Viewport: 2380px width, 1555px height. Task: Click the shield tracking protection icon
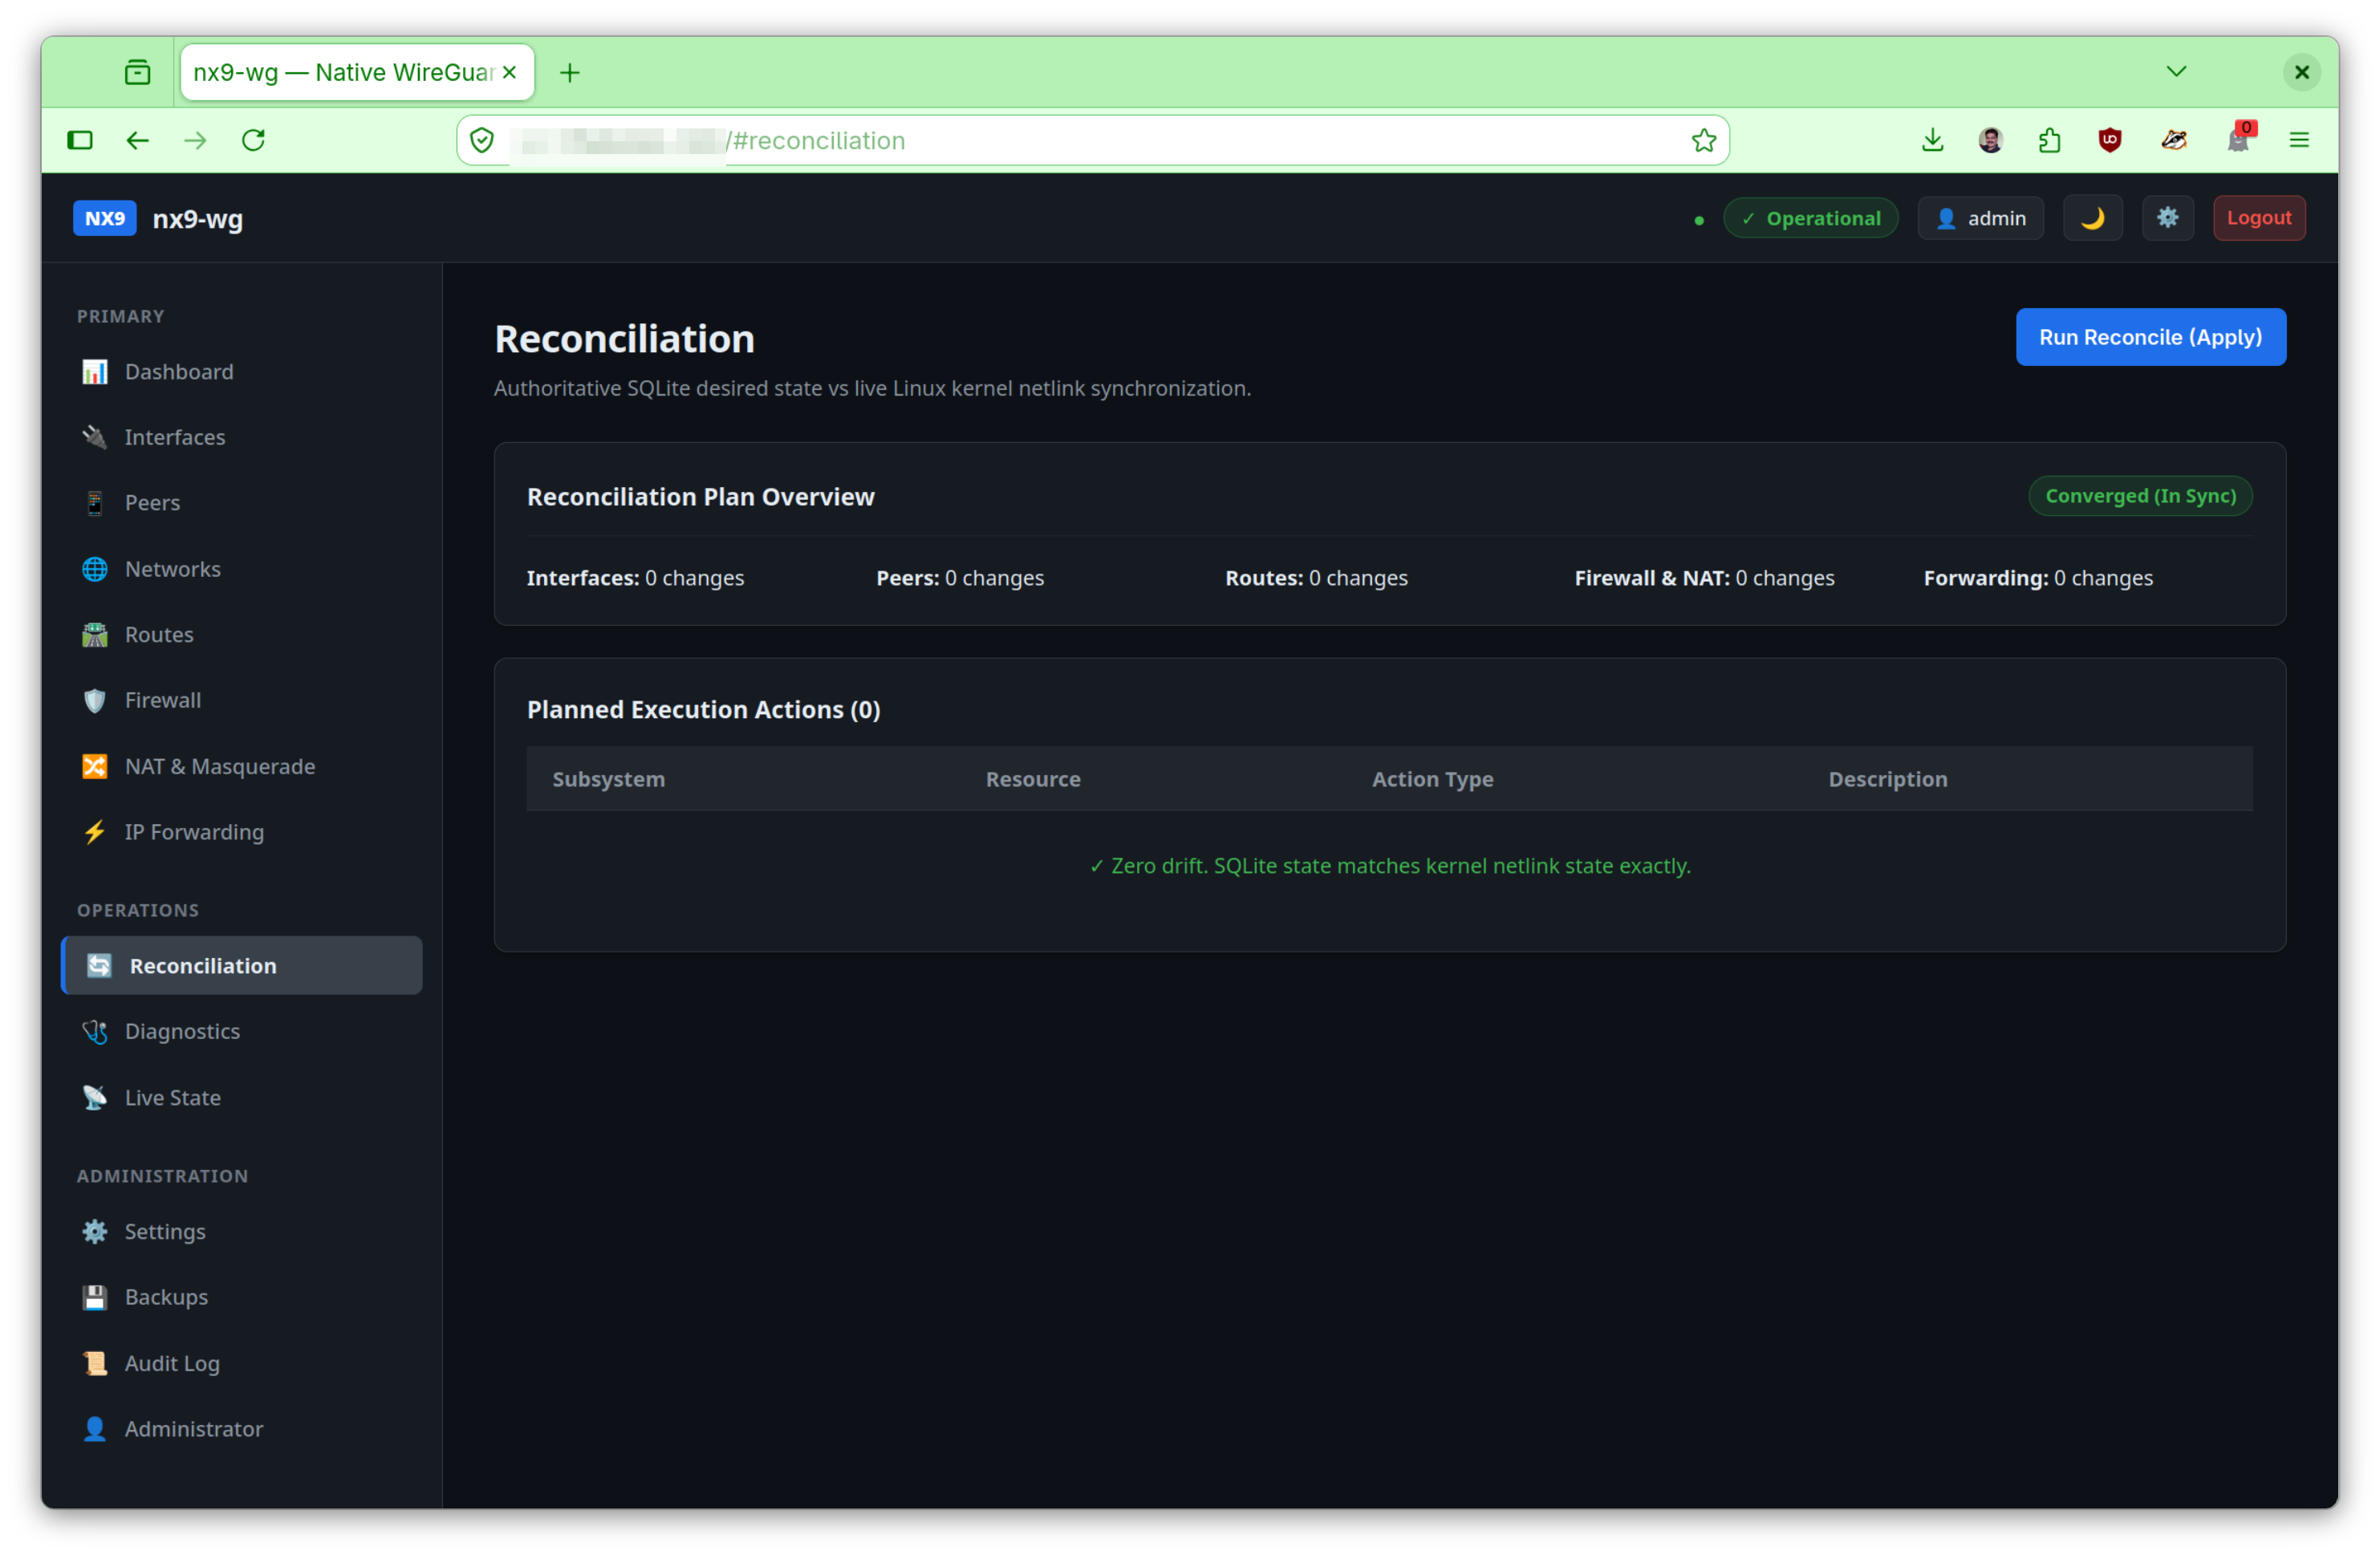(x=482, y=140)
